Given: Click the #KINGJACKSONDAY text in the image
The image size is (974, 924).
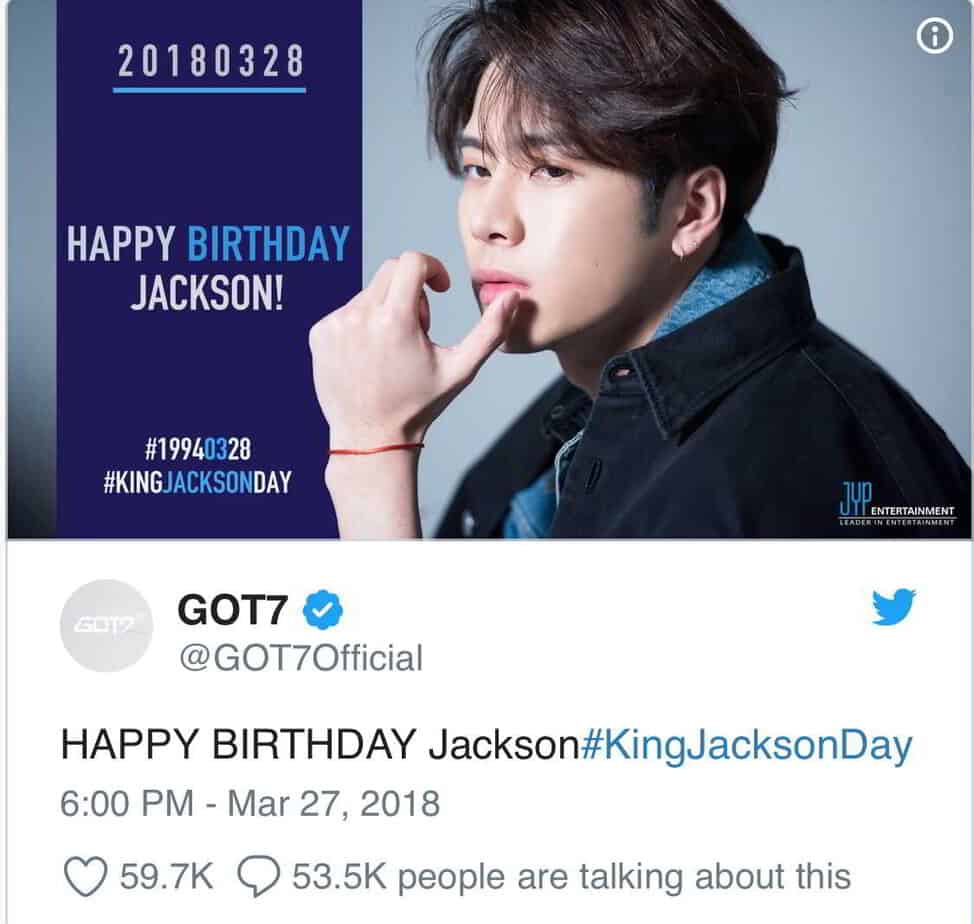Looking at the screenshot, I should click(x=198, y=482).
